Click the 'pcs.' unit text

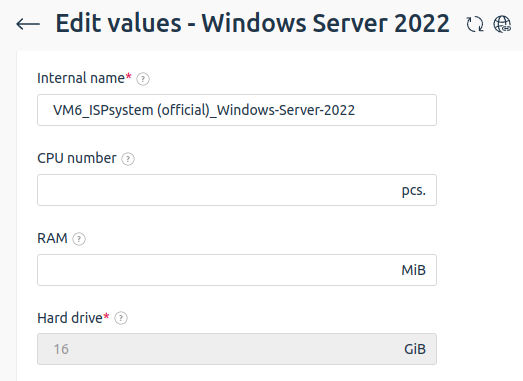(x=414, y=190)
